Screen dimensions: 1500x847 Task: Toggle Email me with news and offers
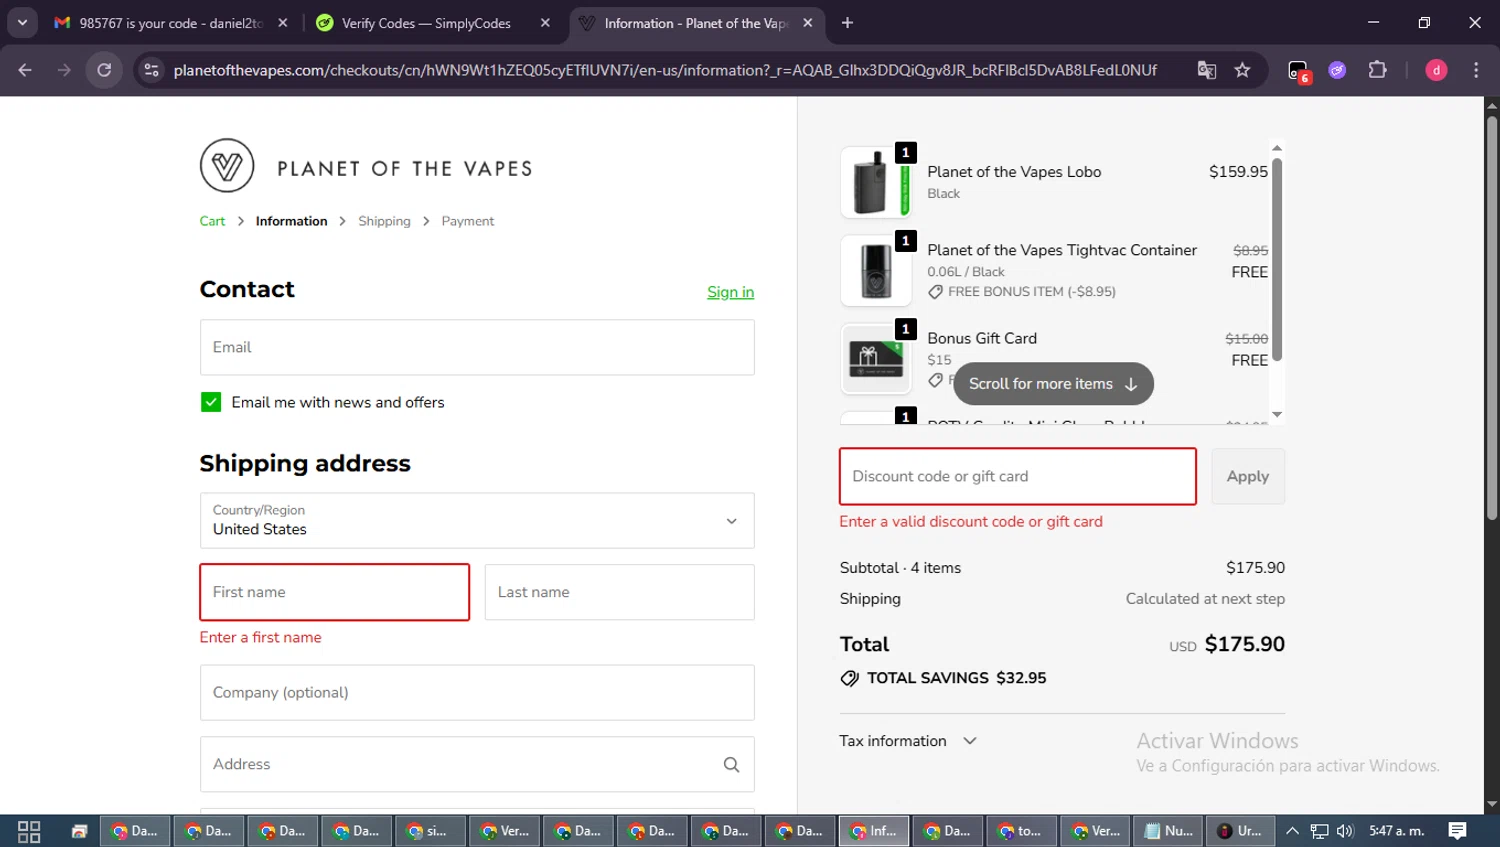(x=211, y=402)
